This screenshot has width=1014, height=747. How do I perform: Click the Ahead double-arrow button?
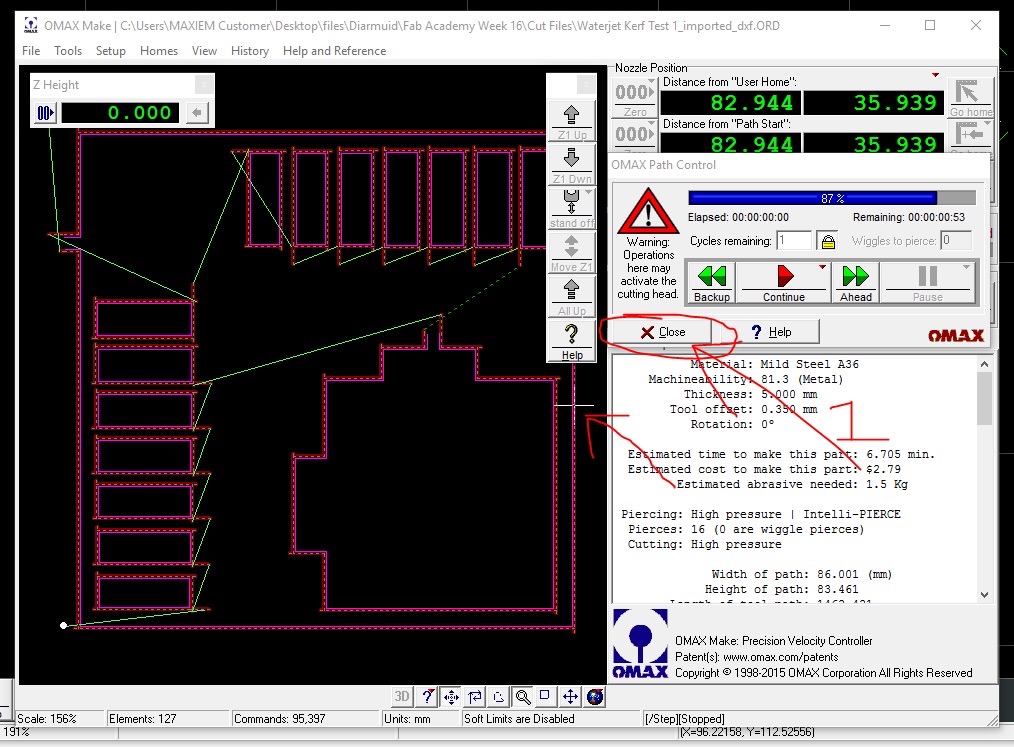(x=855, y=283)
